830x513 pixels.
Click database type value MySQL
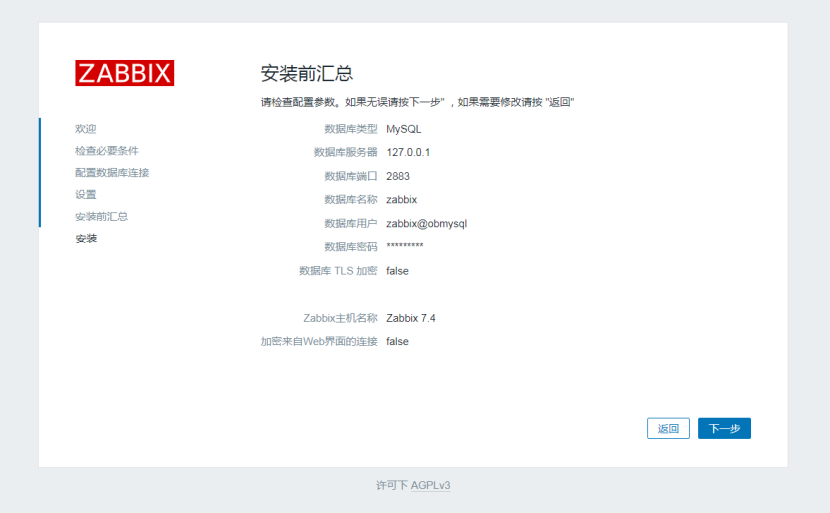coord(404,129)
